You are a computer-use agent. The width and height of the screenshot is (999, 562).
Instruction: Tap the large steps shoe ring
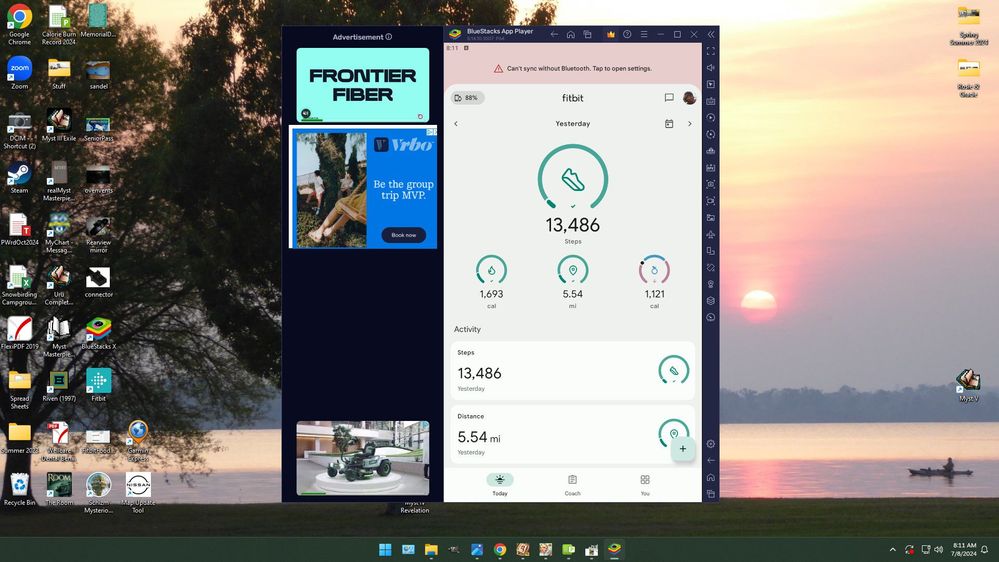tap(573, 178)
